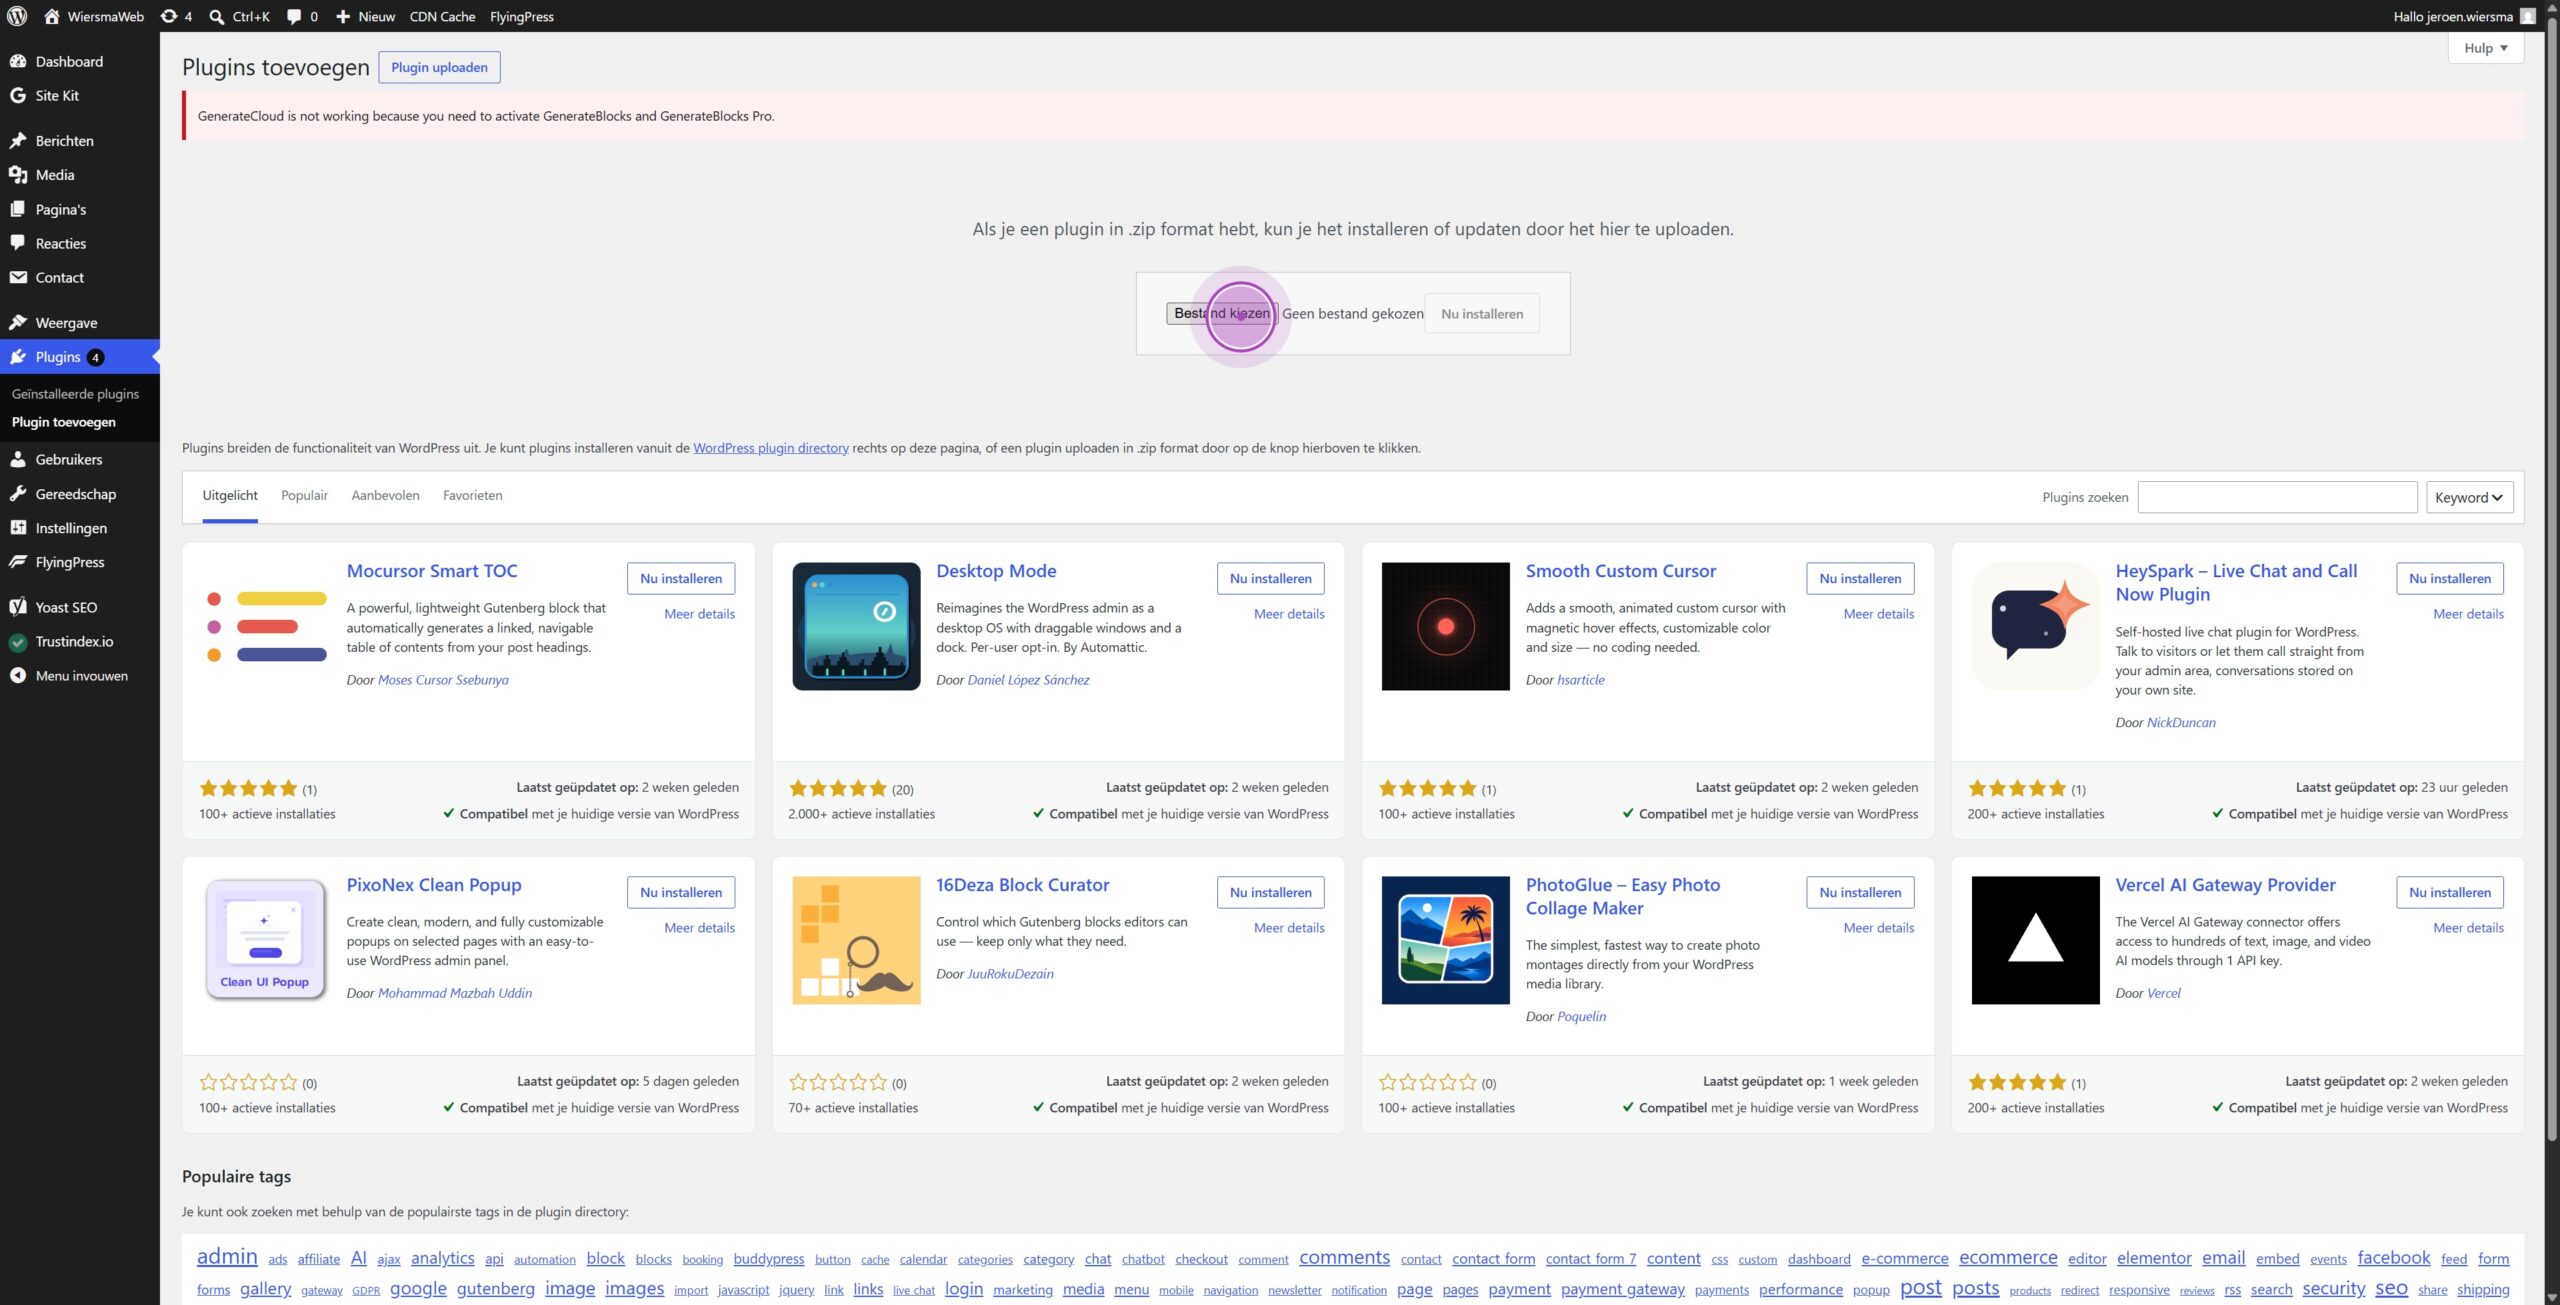Open the comments bubble icon in the admin bar

(x=294, y=16)
